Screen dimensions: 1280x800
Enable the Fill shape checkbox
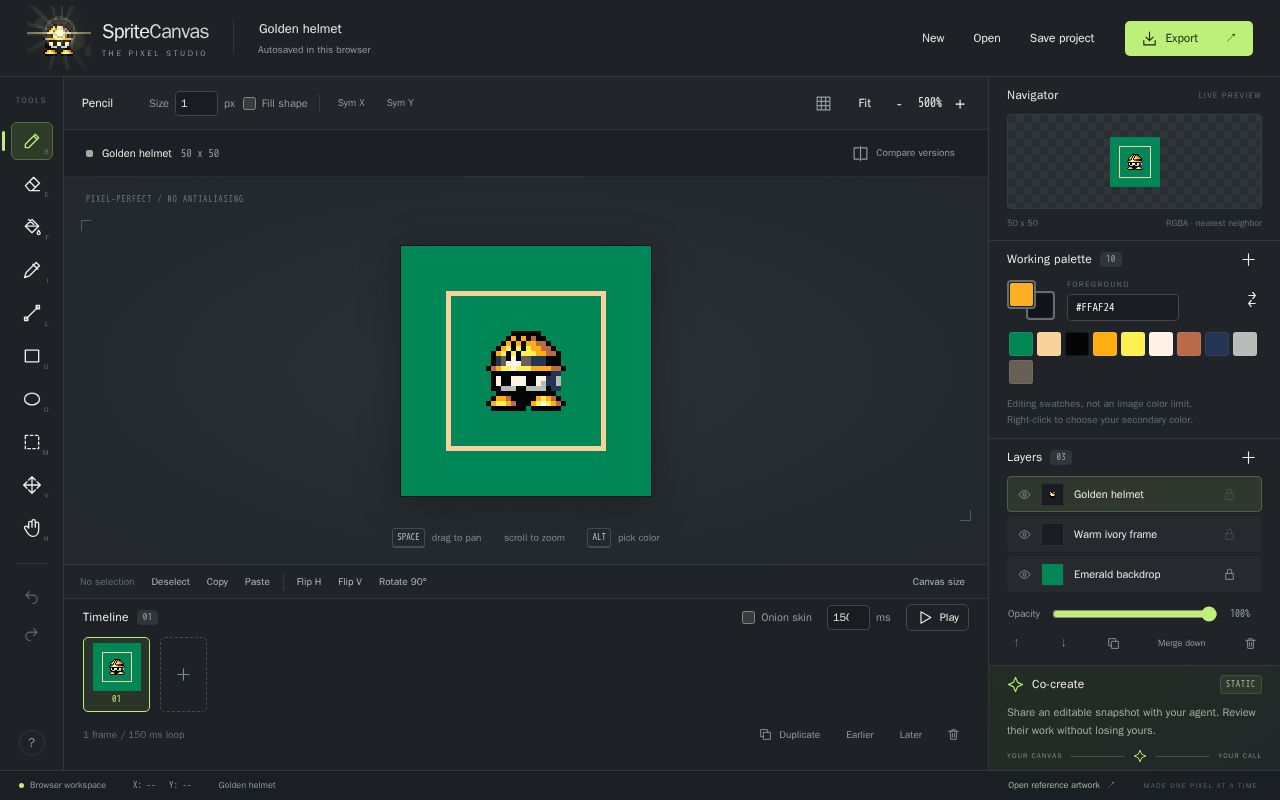(250, 103)
